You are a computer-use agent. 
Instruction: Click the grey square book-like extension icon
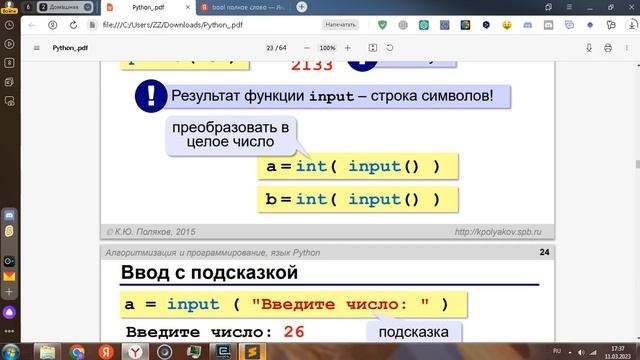(549, 25)
